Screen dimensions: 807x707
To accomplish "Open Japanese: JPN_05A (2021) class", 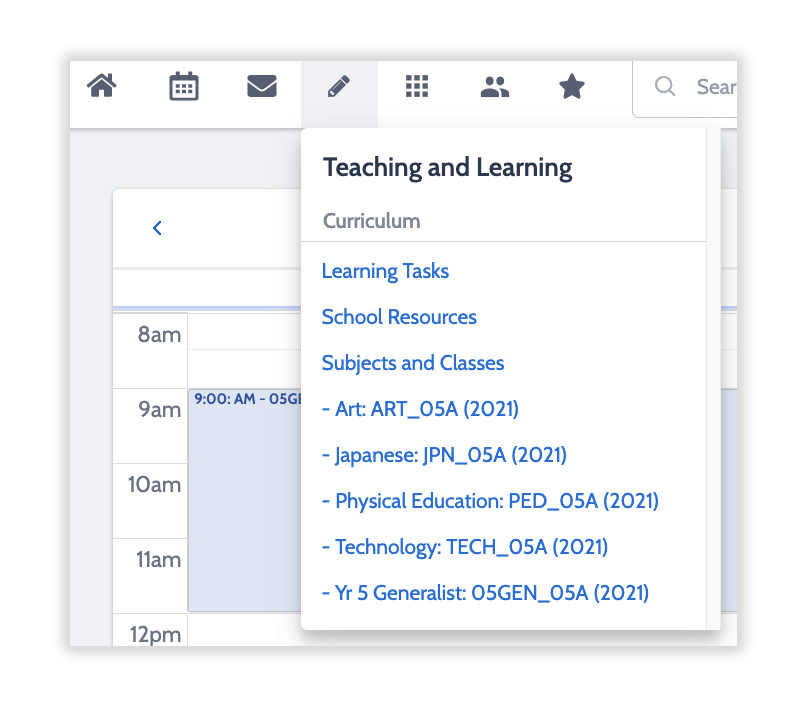I will click(444, 455).
